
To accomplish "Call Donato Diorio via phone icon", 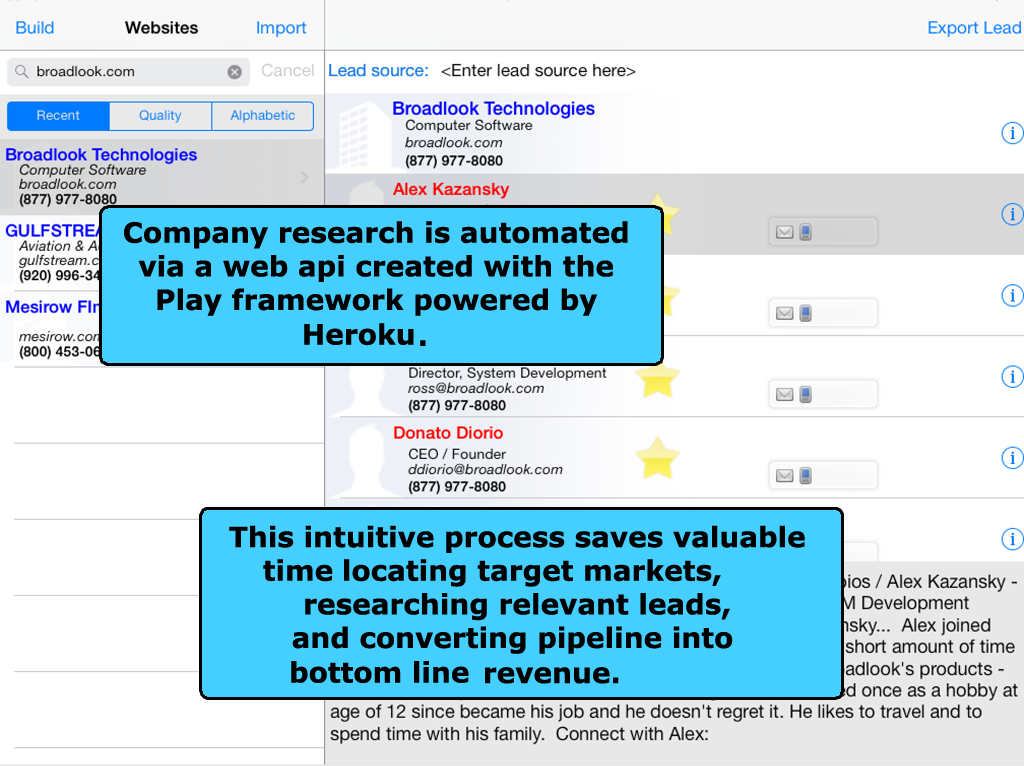I will click(x=806, y=475).
